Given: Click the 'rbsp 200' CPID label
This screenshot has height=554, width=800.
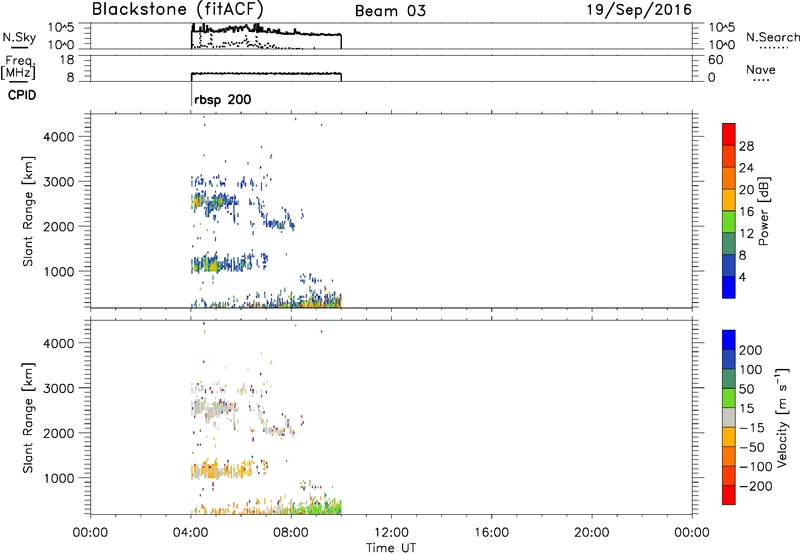Looking at the screenshot, I should tap(222, 99).
